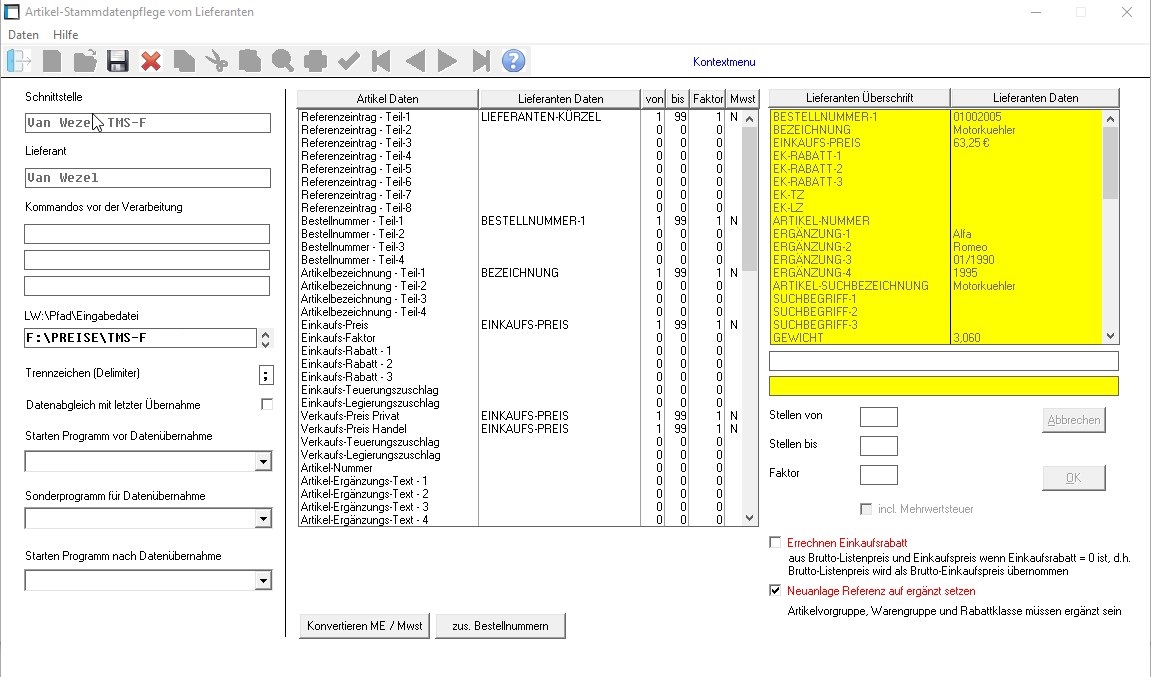Toggle Datenabgleich mit letzter Übernahme checkbox
The height and width of the screenshot is (677, 1151).
click(x=267, y=405)
